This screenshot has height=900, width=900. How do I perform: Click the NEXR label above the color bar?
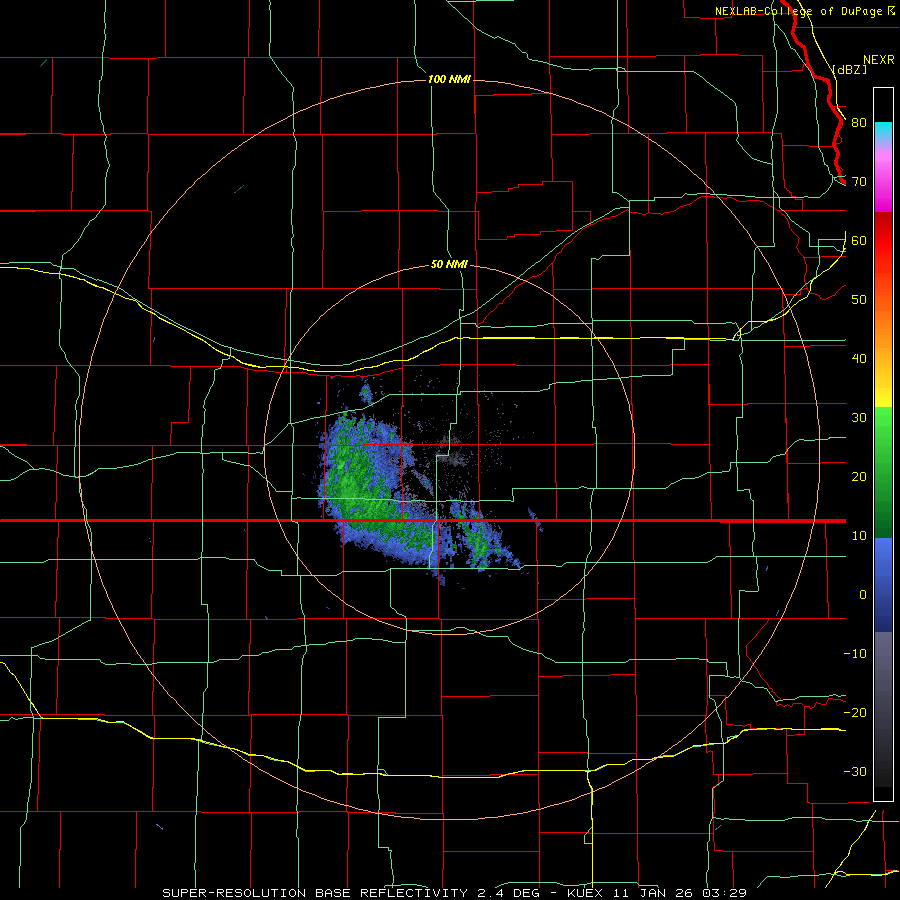tap(878, 60)
